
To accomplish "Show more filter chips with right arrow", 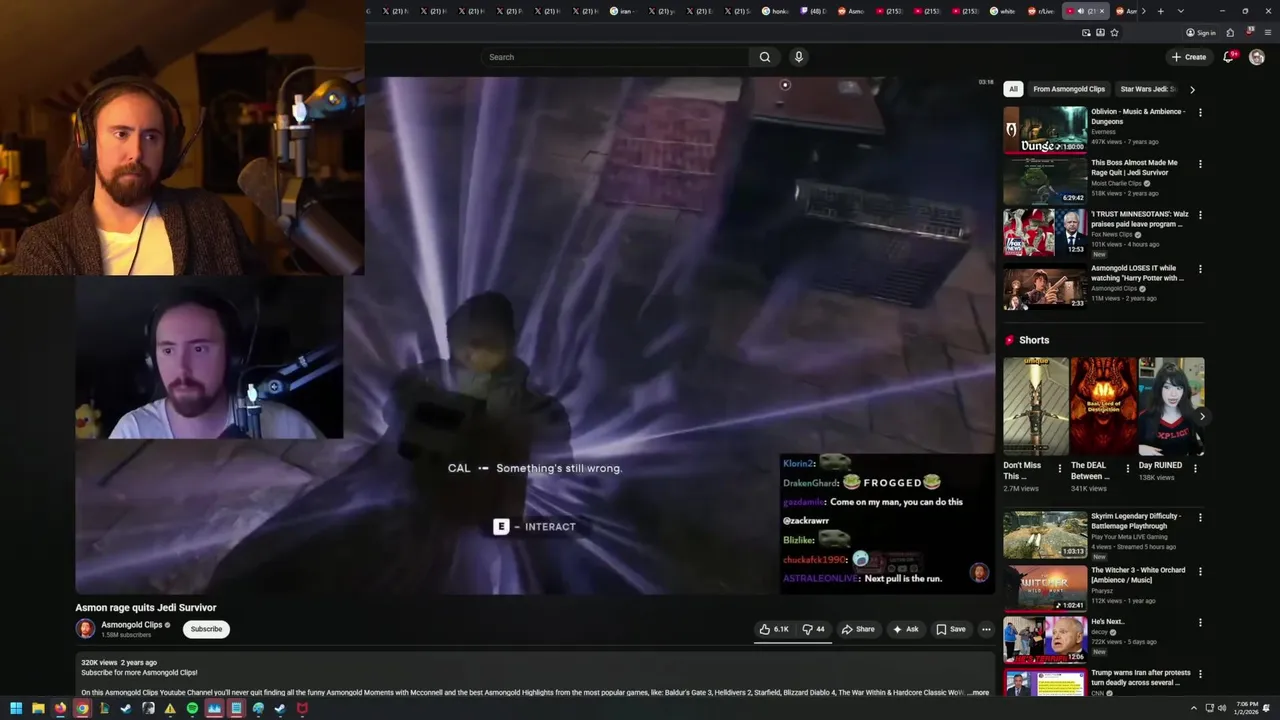I will tap(1192, 89).
